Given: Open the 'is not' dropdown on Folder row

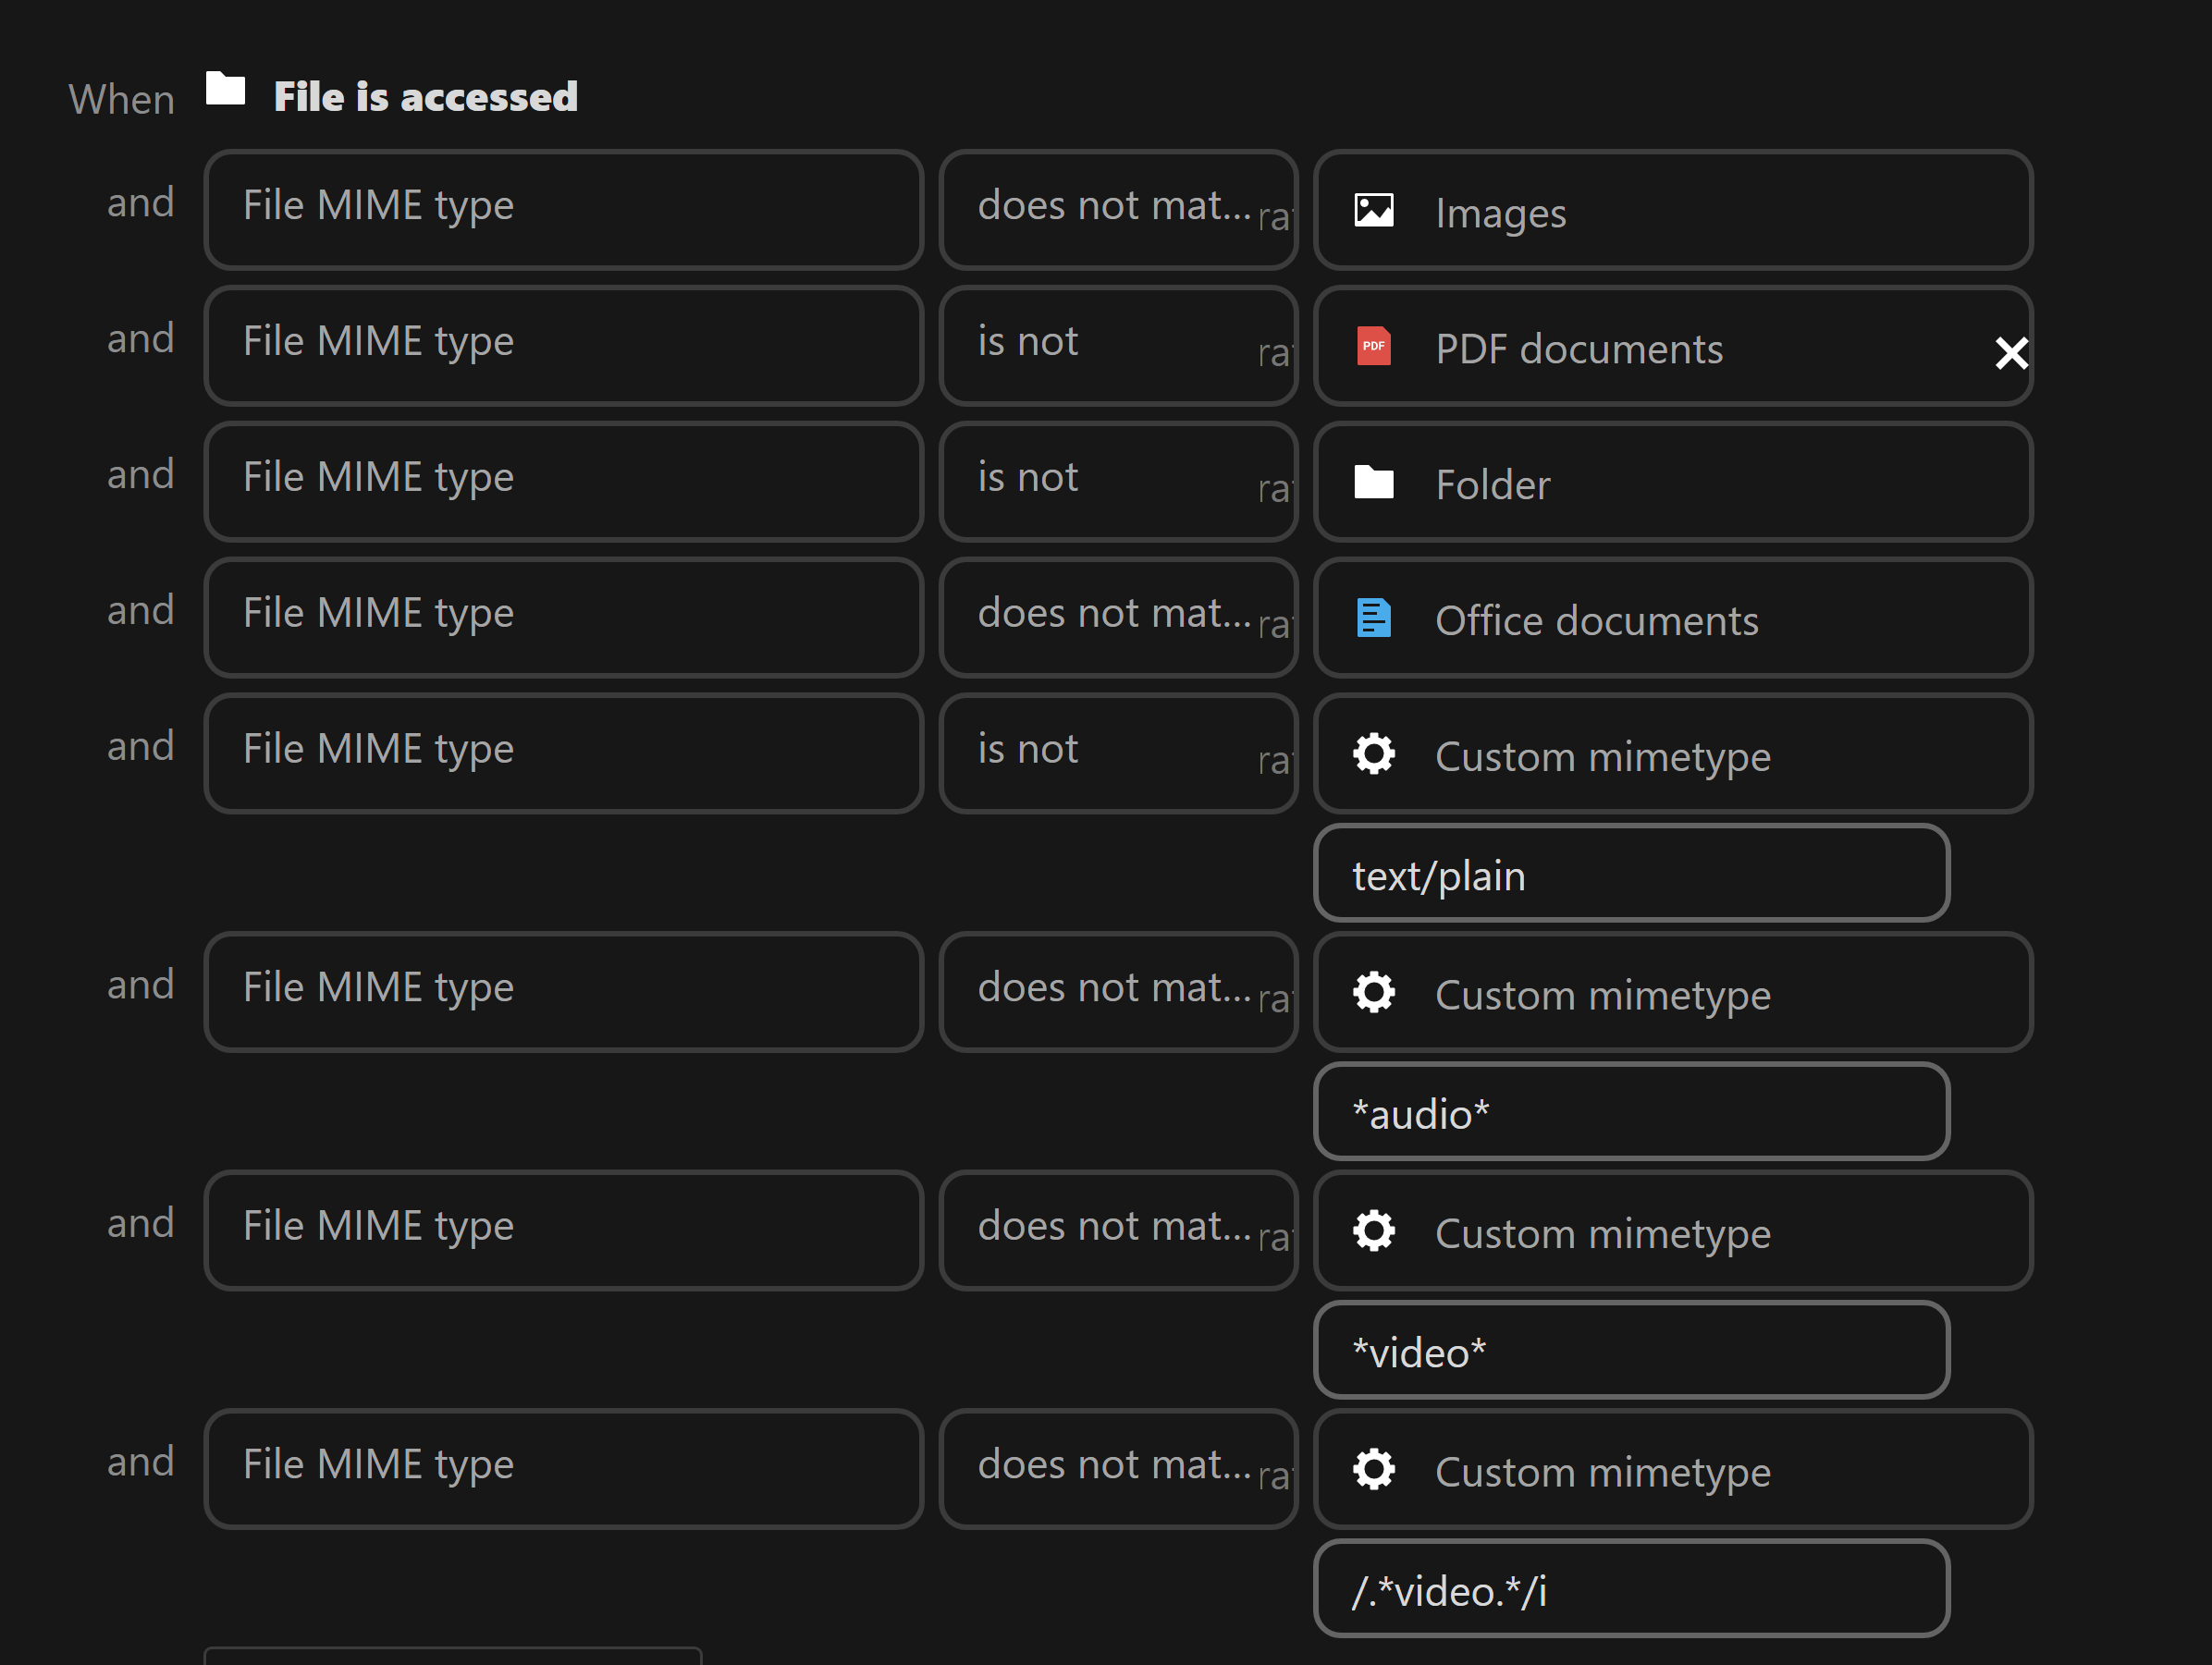Looking at the screenshot, I should click(1117, 481).
